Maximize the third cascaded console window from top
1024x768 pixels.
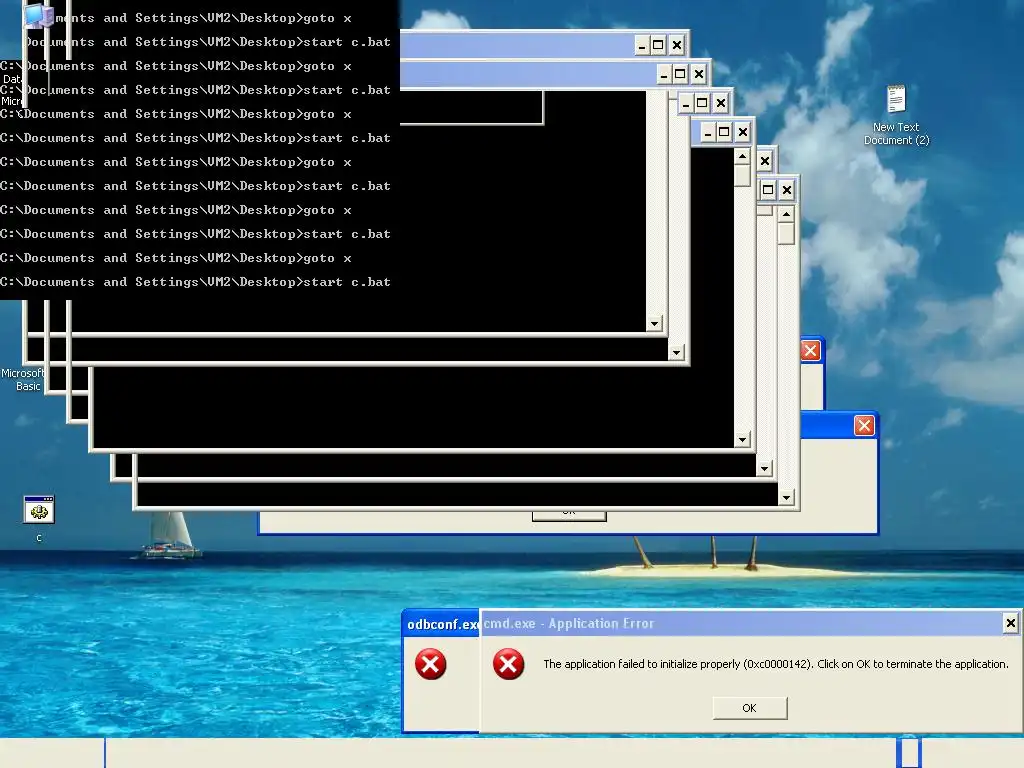pos(702,103)
